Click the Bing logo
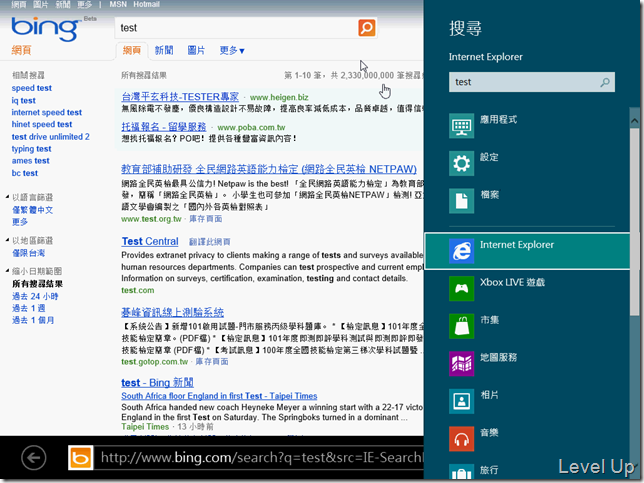Viewport: 644px width, 483px height. coord(46,29)
